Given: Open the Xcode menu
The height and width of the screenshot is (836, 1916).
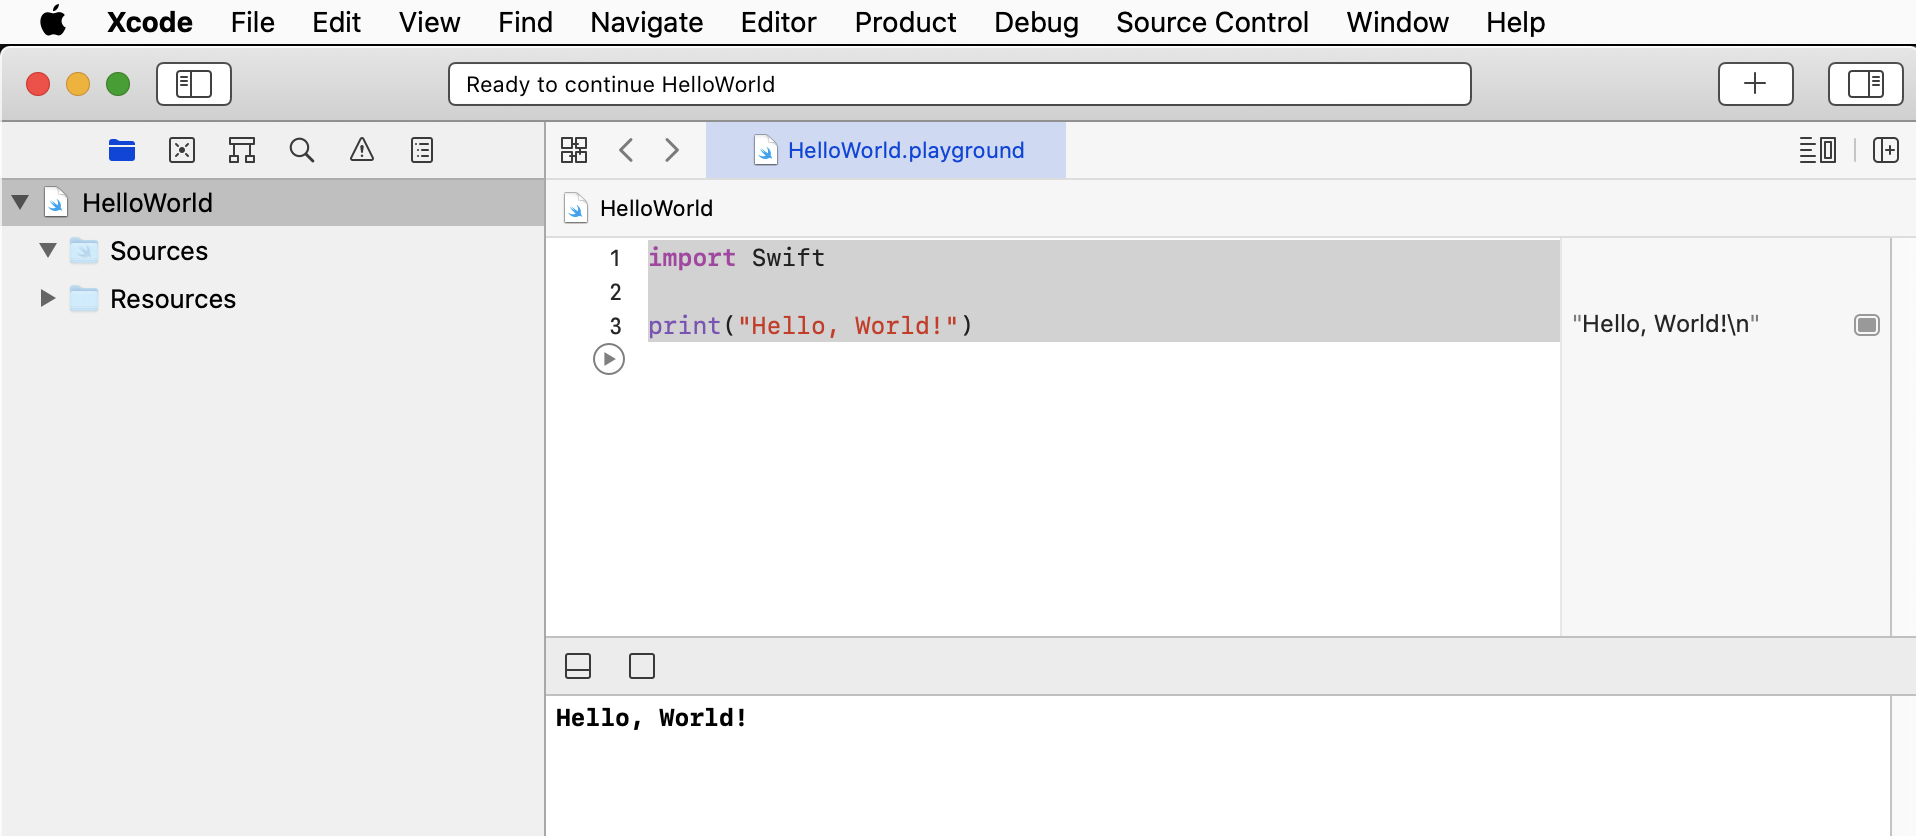Looking at the screenshot, I should click(150, 22).
